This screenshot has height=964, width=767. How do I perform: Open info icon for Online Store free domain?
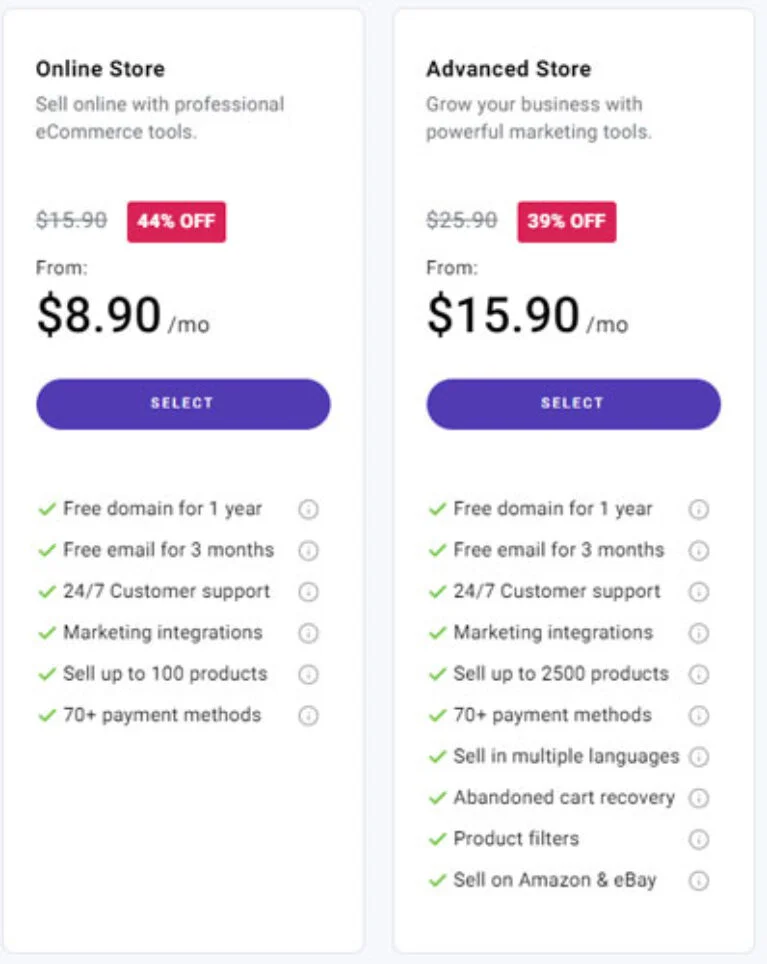(308, 509)
